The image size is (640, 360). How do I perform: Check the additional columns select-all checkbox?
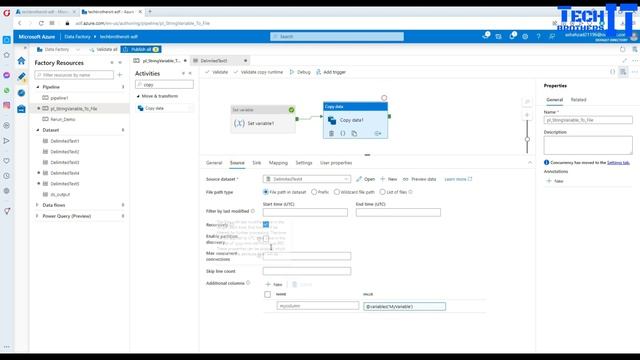coord(267,294)
